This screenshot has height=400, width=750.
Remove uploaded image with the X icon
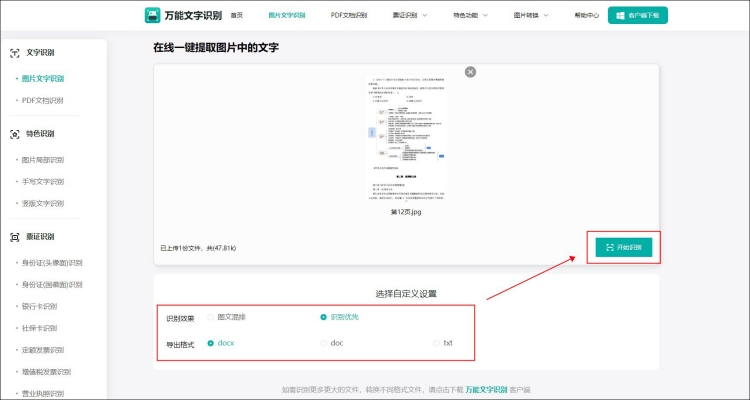pyautogui.click(x=470, y=72)
